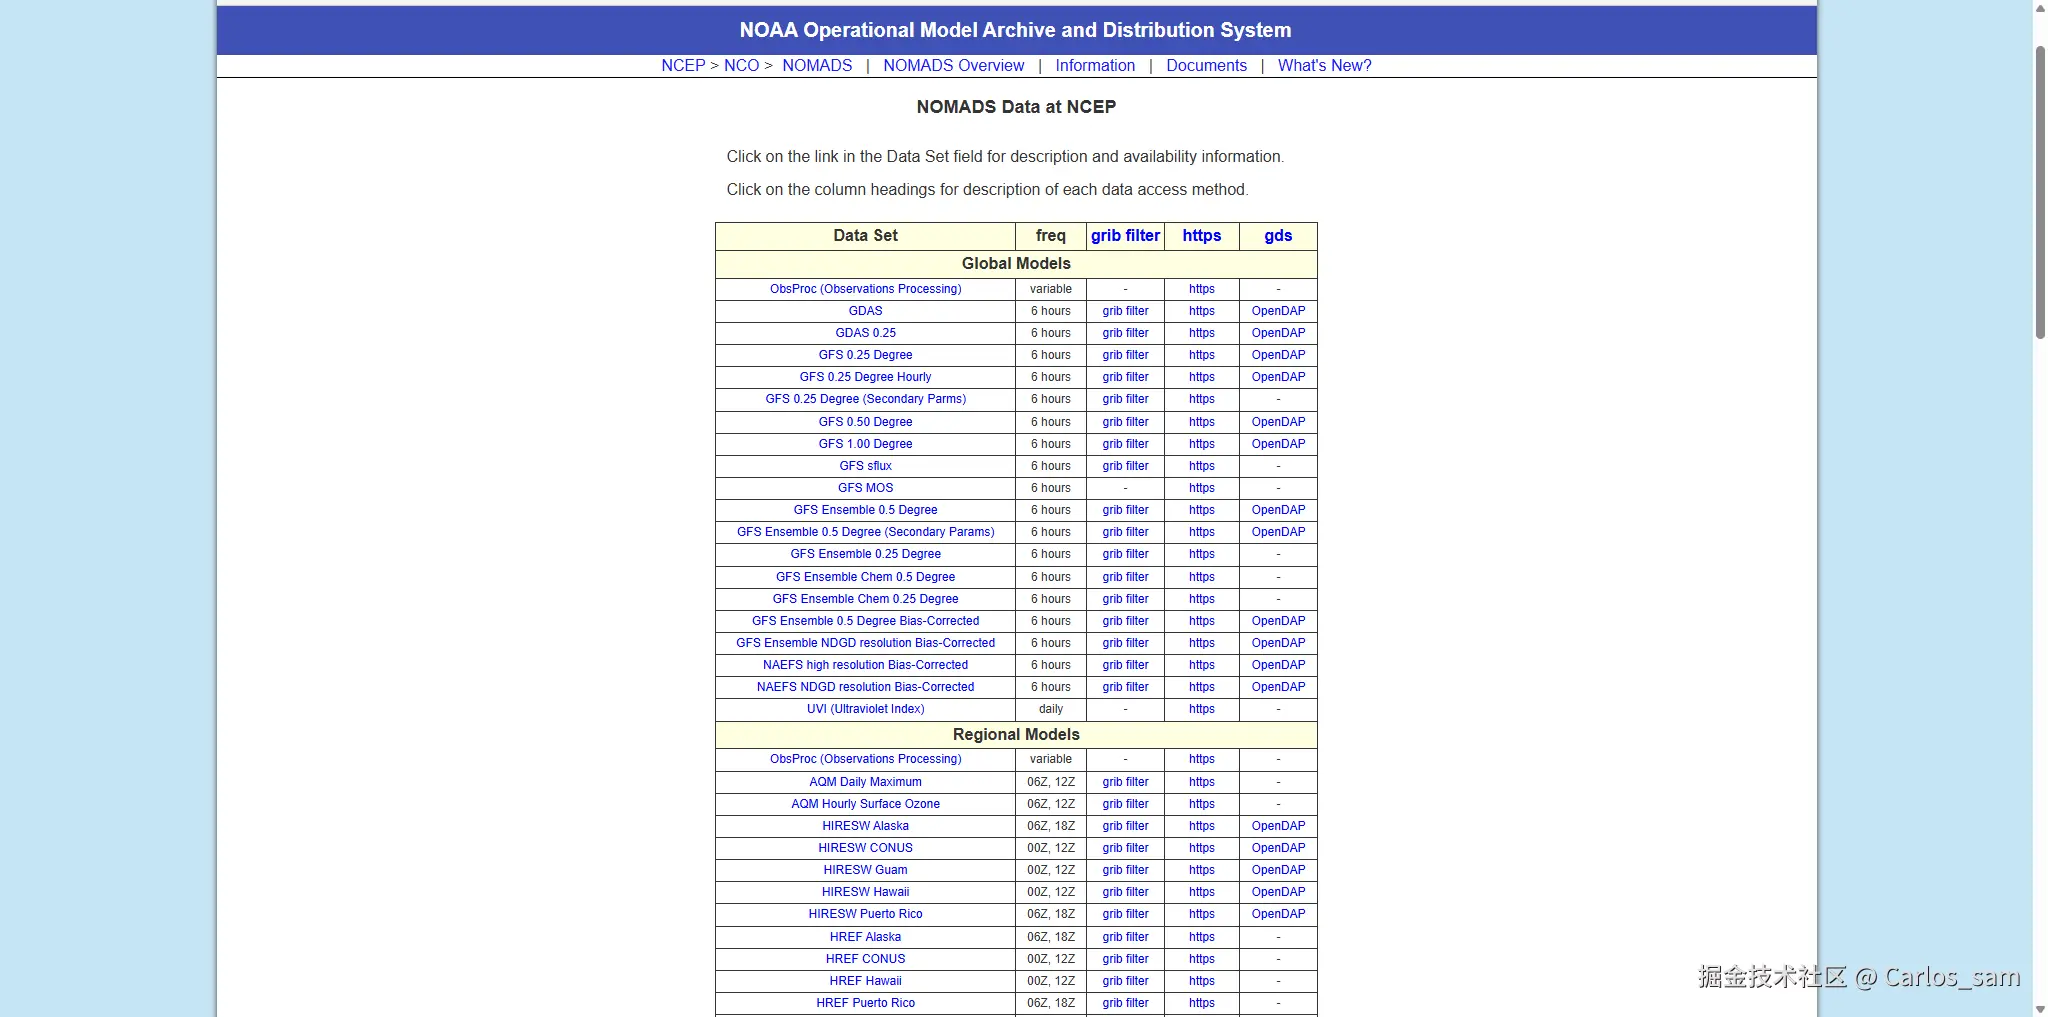Open the HIRESW CONUS data set link
Image resolution: width=2048 pixels, height=1017 pixels.
(866, 848)
